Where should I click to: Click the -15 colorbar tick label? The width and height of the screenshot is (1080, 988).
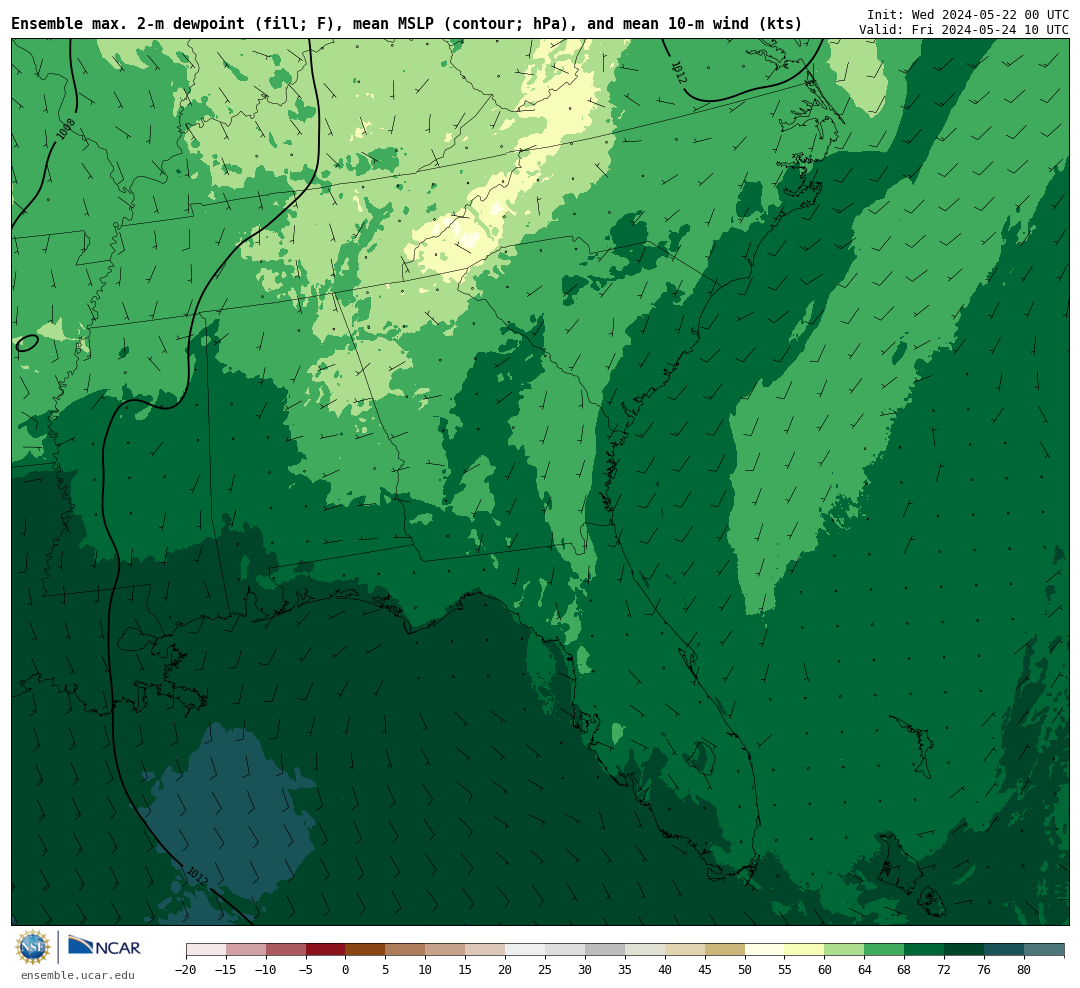(225, 969)
